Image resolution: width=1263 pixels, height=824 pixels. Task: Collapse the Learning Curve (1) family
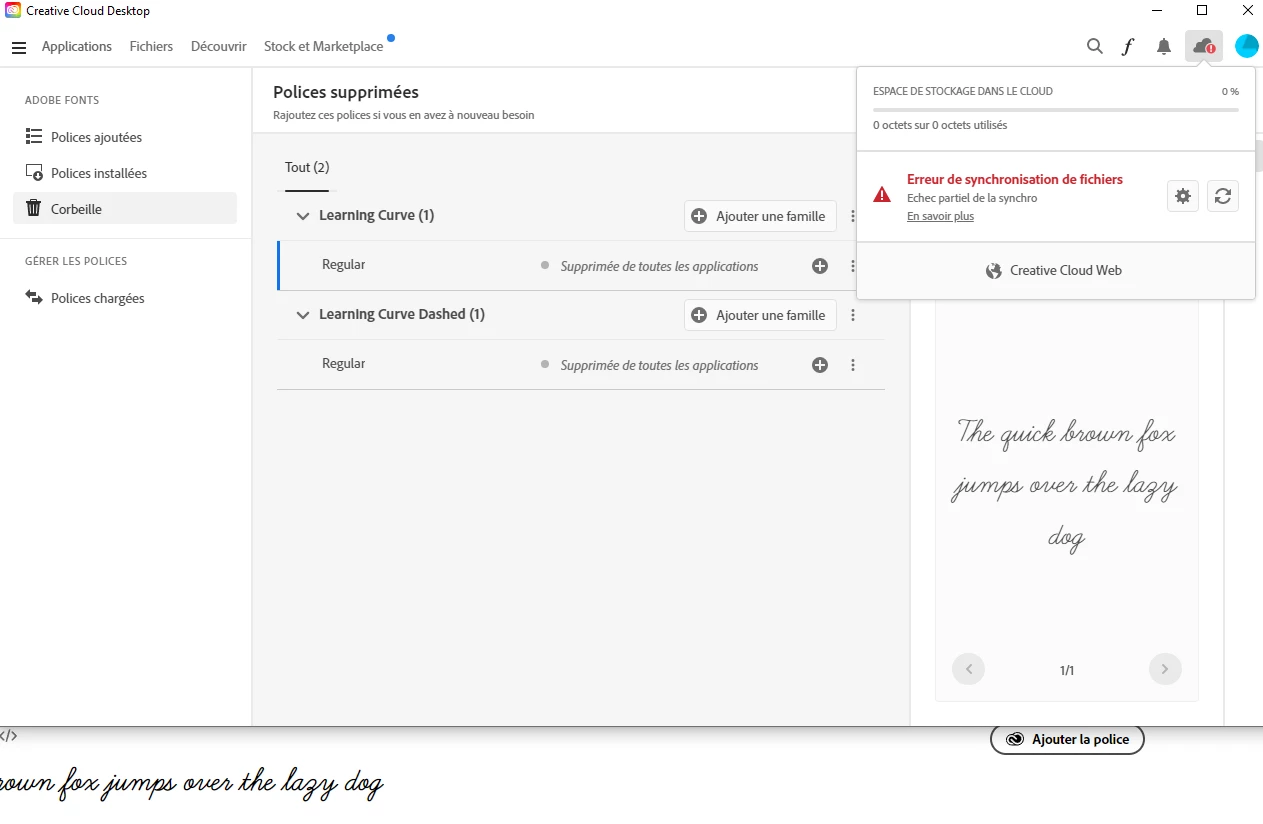click(303, 216)
